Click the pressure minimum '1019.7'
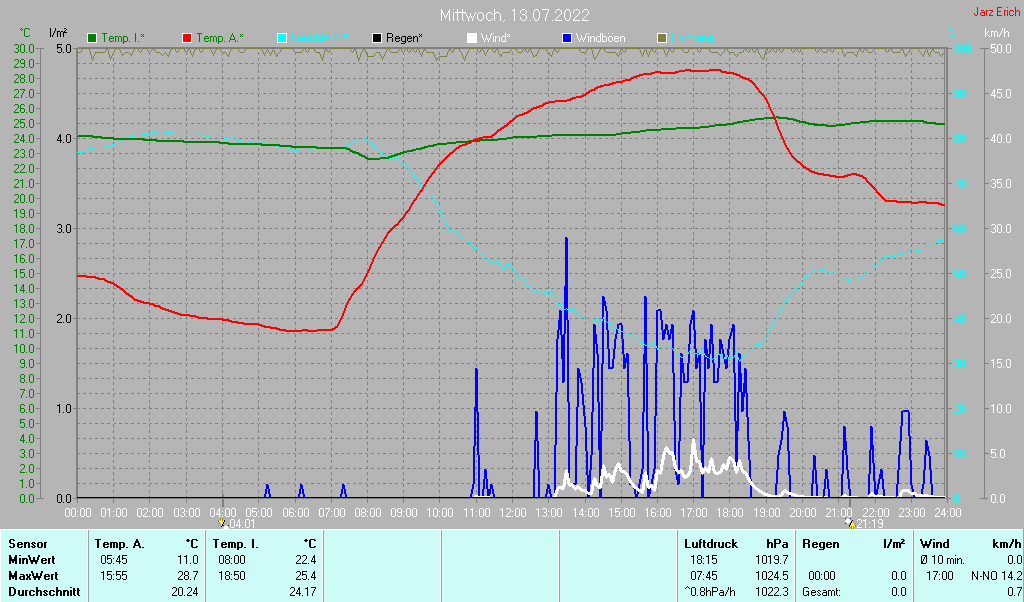This screenshot has width=1024, height=602. pyautogui.click(x=771, y=560)
